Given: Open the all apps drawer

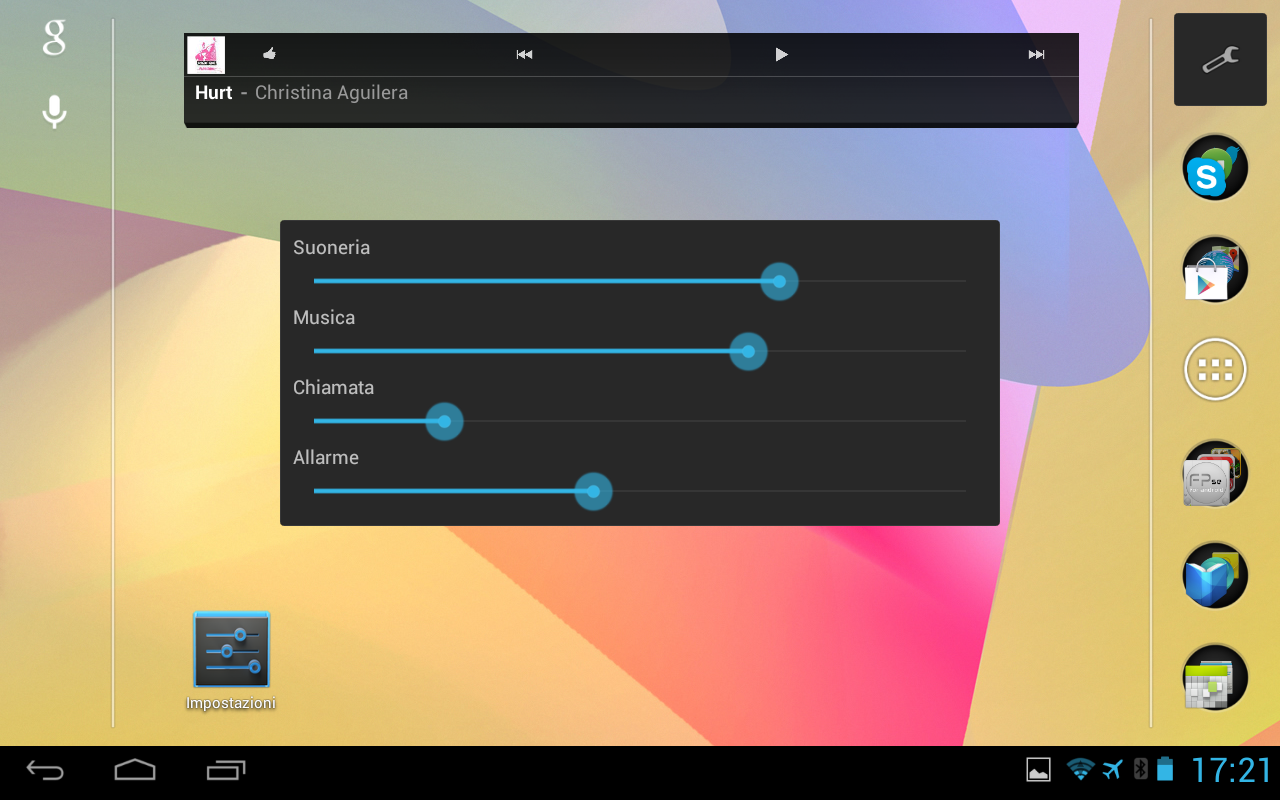Looking at the screenshot, I should 1215,370.
